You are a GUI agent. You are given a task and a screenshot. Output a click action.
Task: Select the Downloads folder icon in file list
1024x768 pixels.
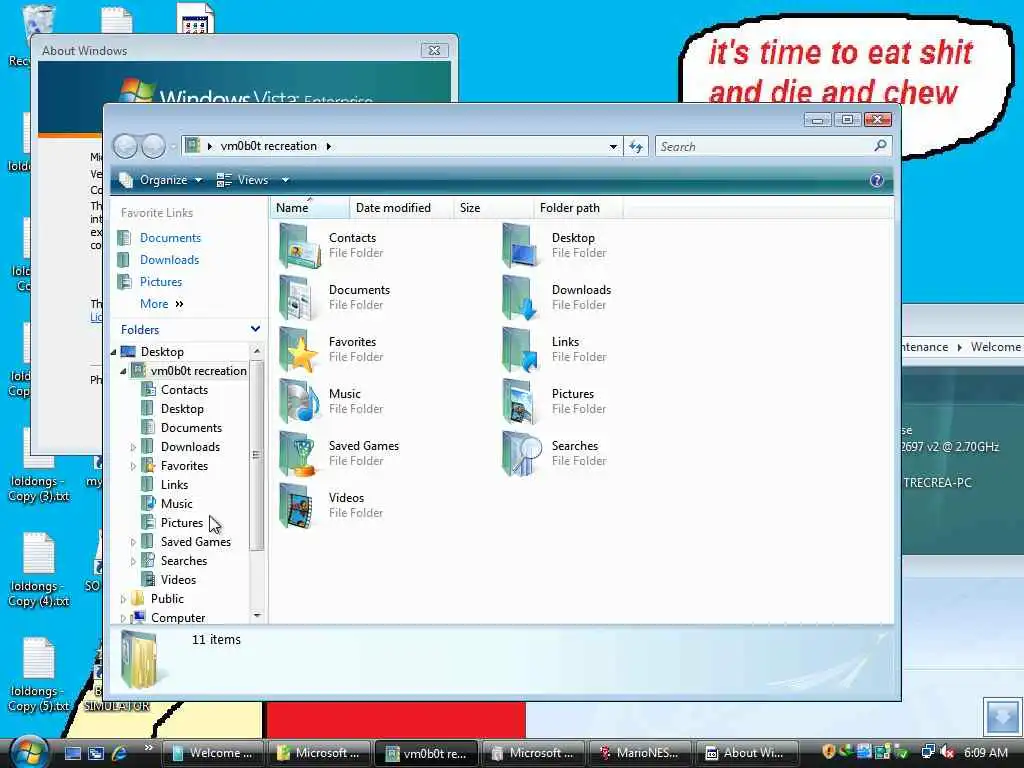coord(522,298)
